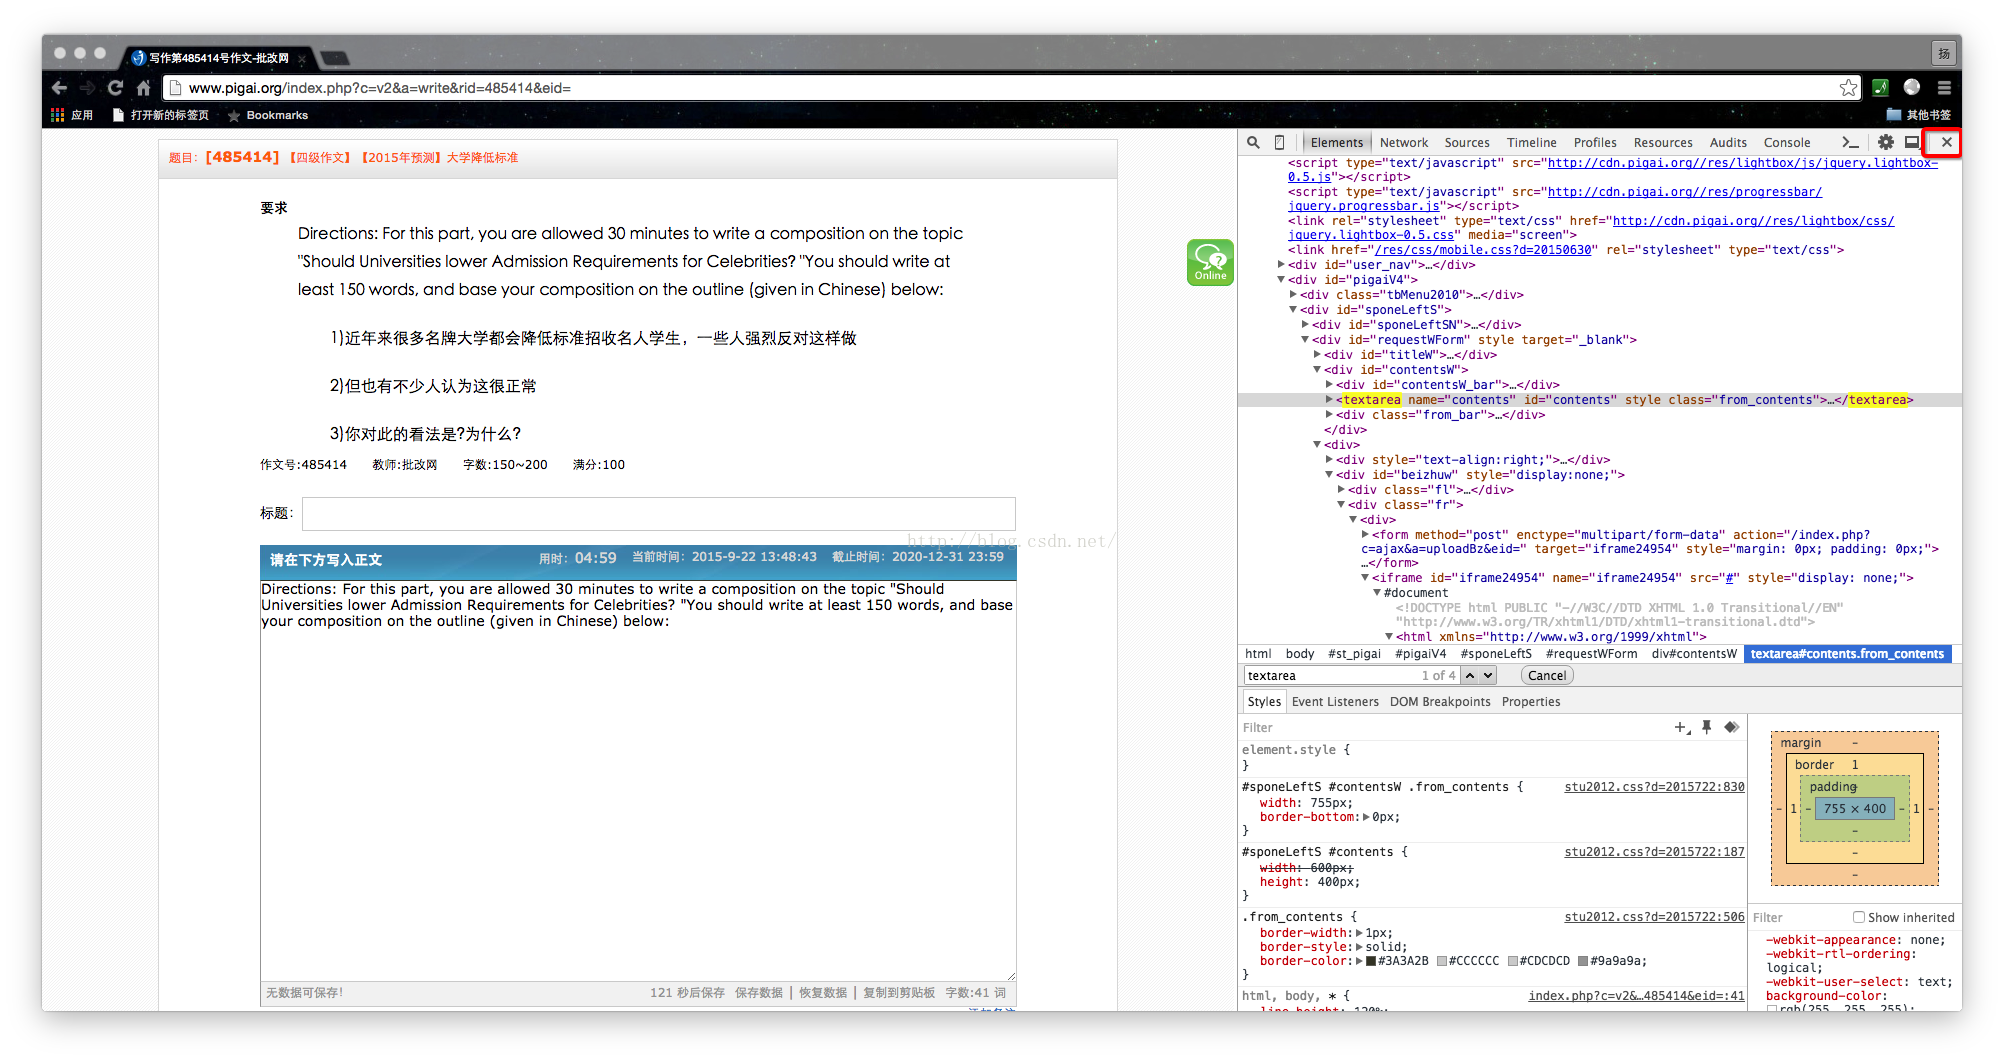Collapse the div id="pigaiV4" node
2004x1061 pixels.
click(1281, 280)
